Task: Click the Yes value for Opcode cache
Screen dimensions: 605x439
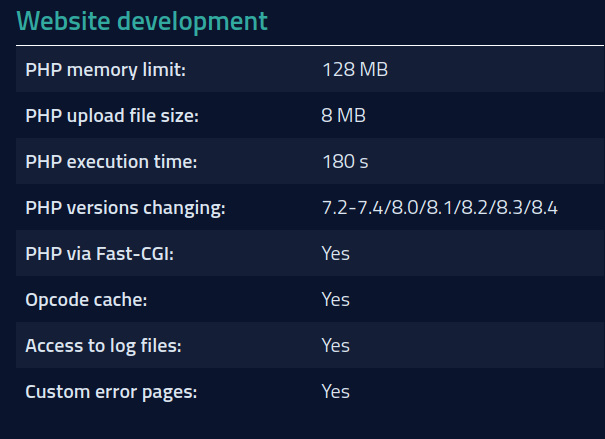Action: [336, 299]
